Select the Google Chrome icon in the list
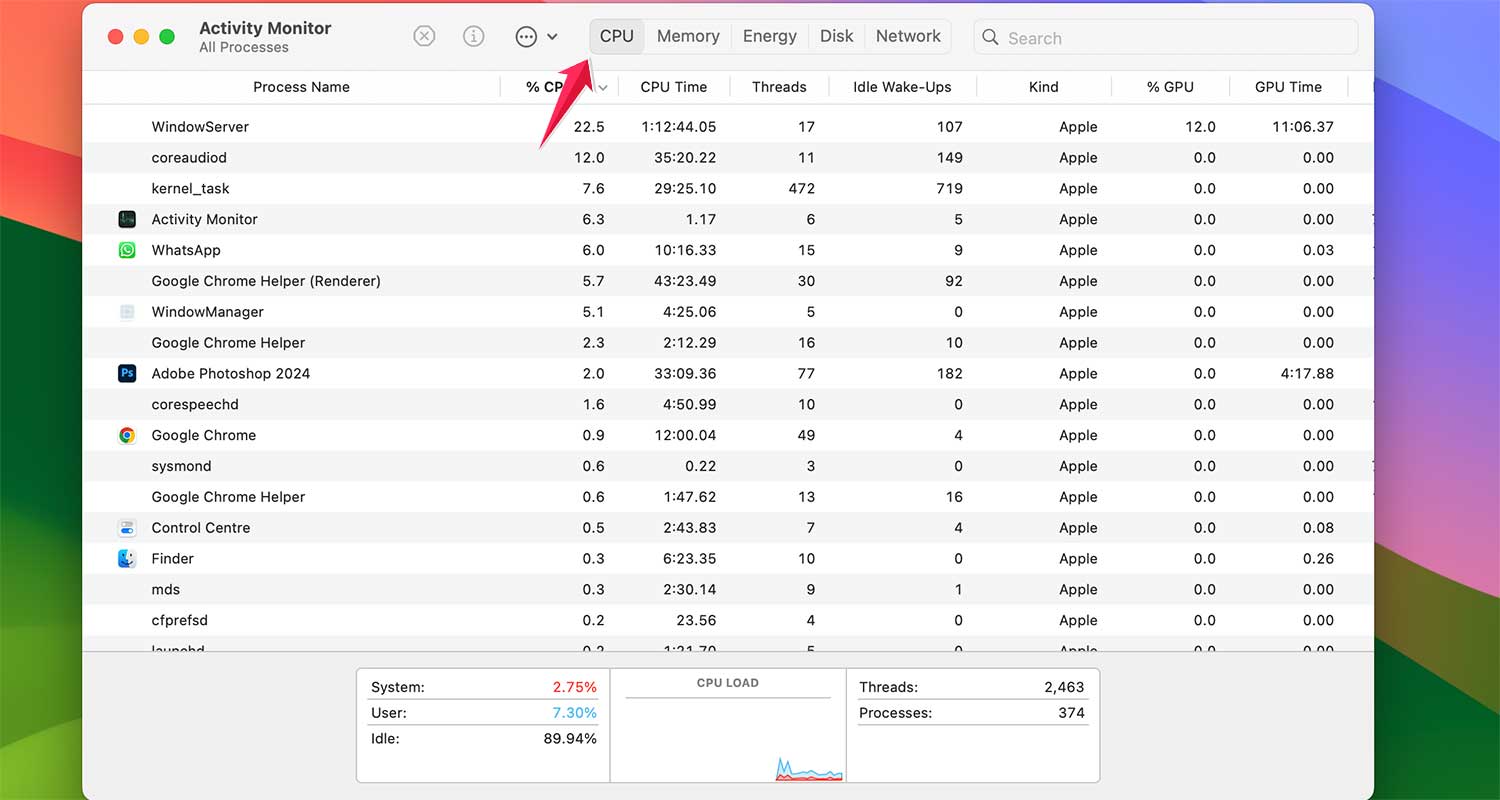The width and height of the screenshot is (1500, 800). [x=126, y=435]
